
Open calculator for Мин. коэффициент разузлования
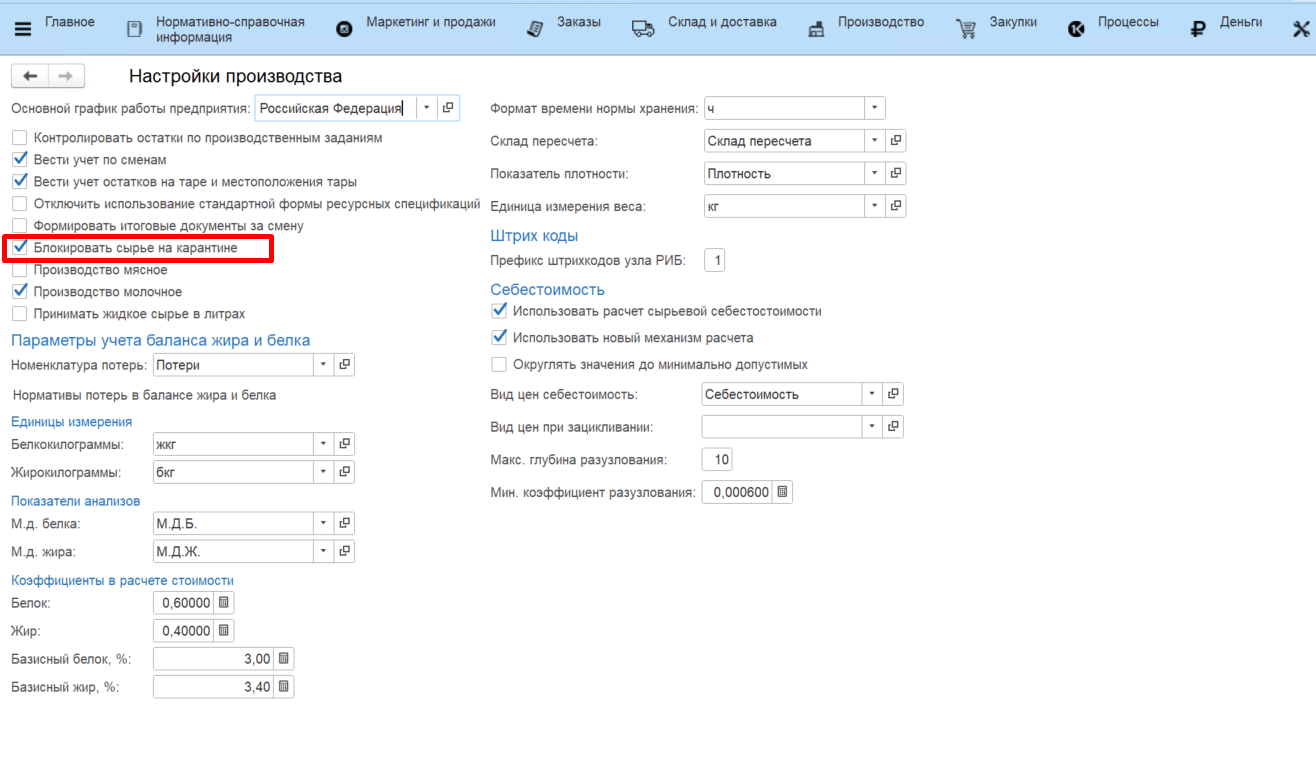(782, 492)
